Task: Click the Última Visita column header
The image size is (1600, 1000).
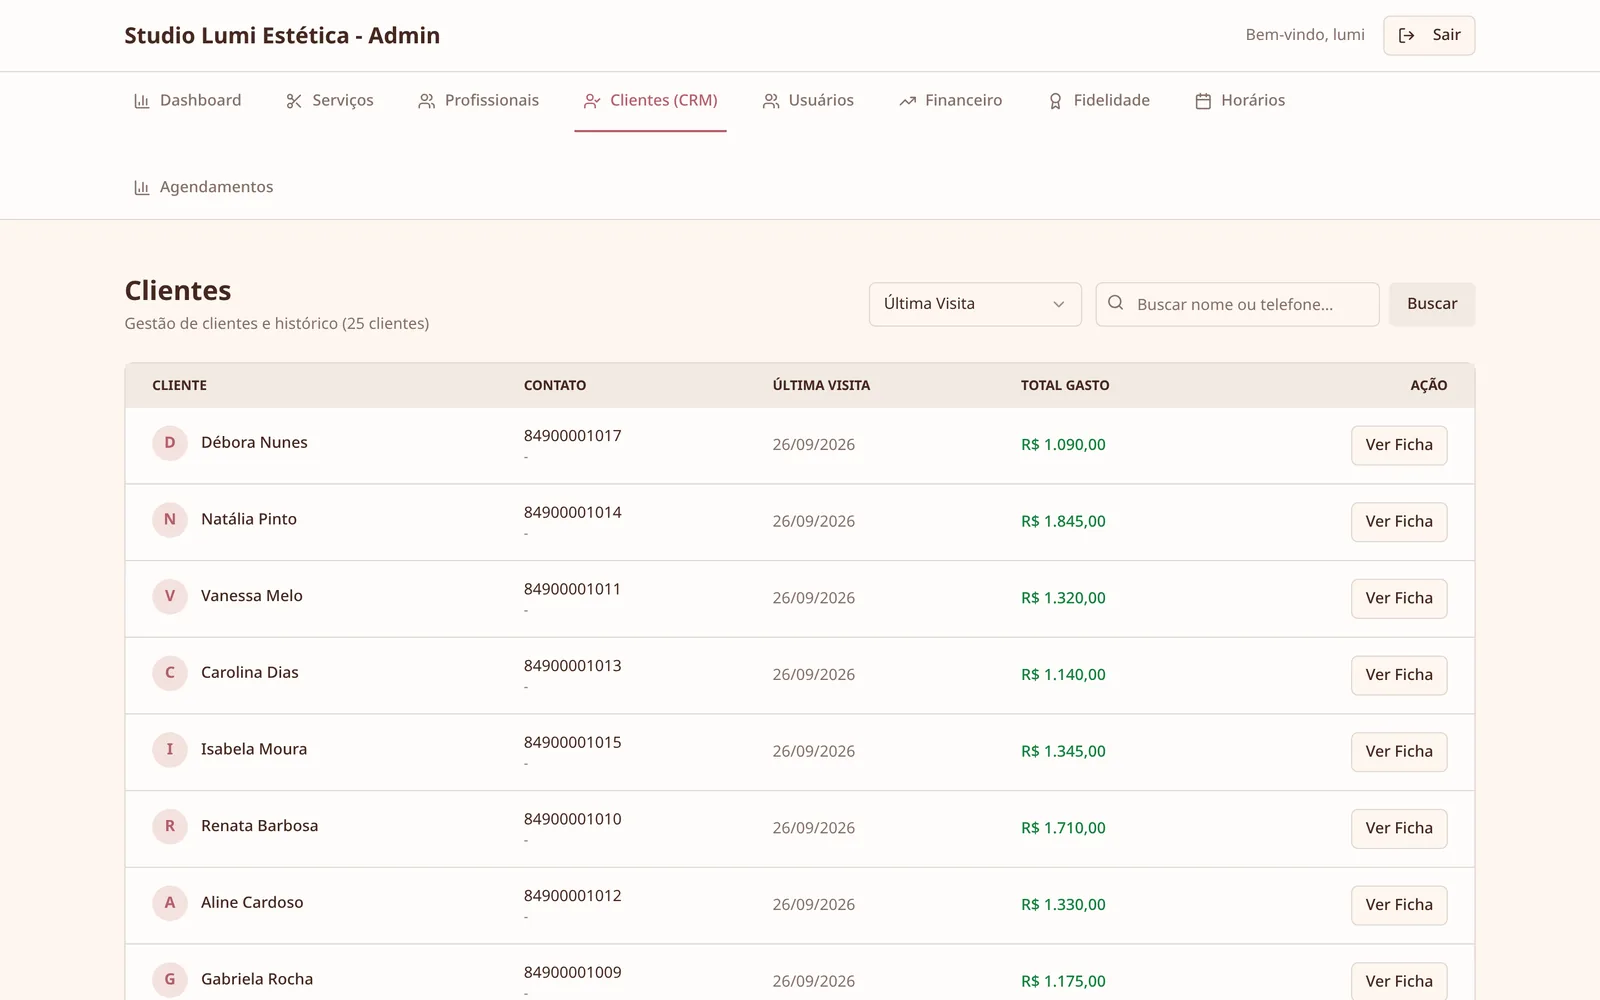Action: coord(821,385)
